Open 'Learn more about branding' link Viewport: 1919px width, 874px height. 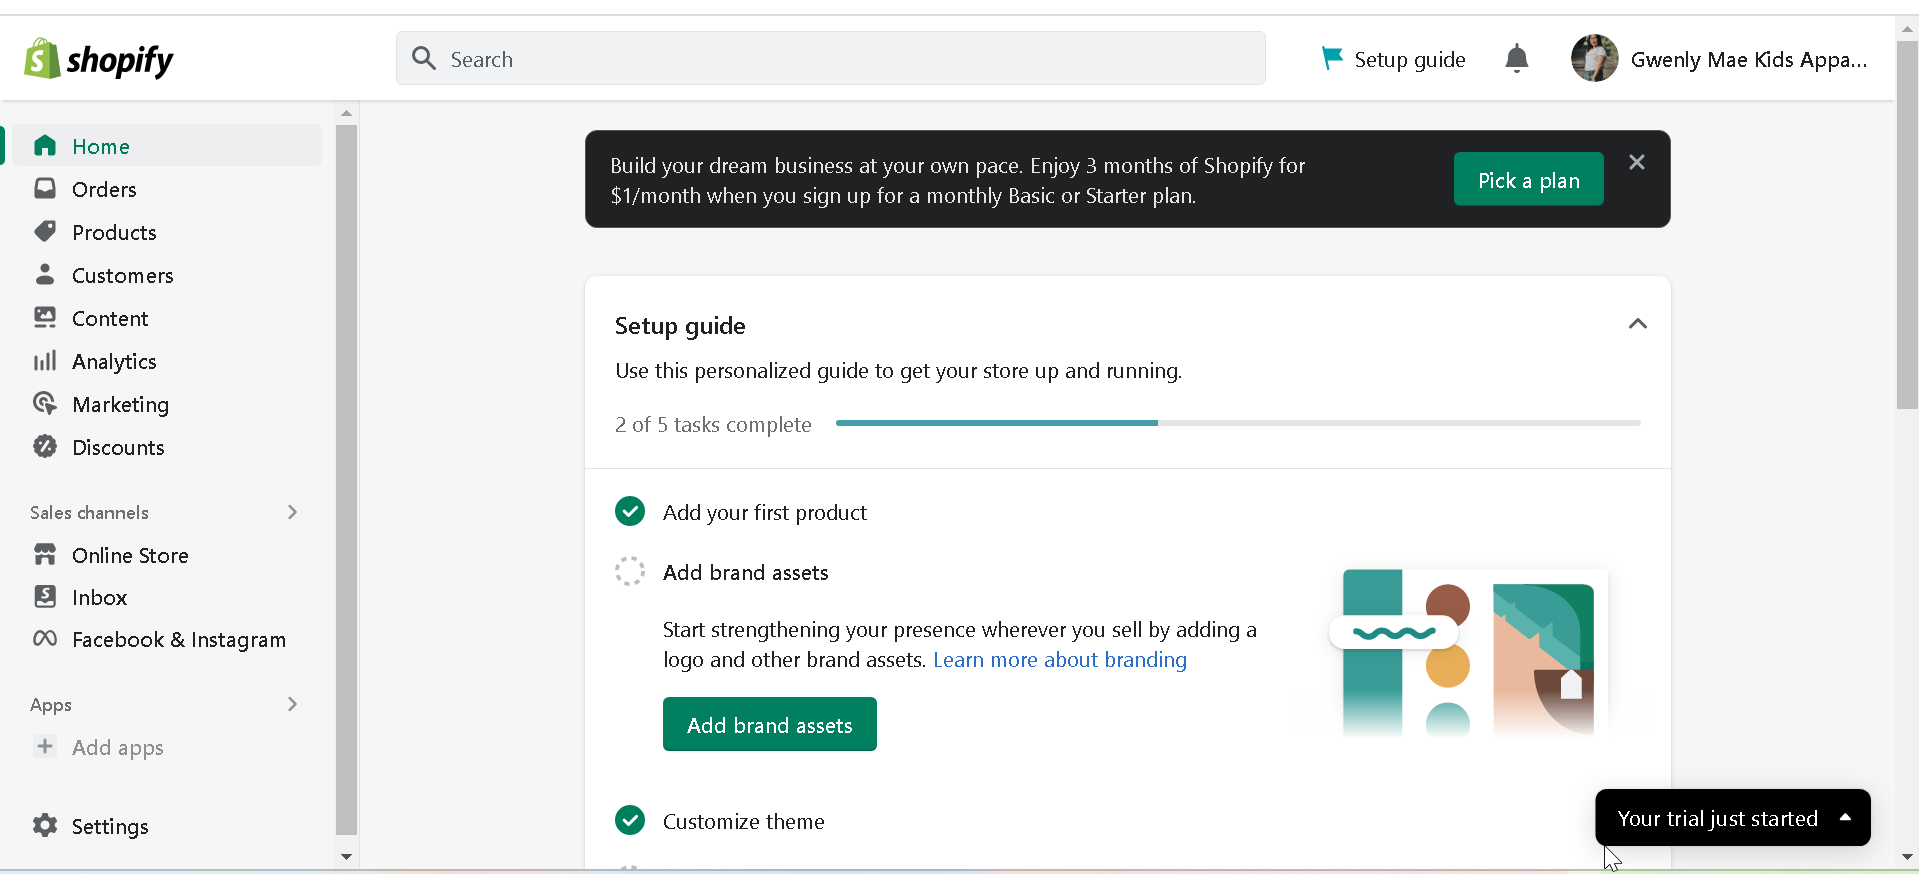pyautogui.click(x=1059, y=660)
